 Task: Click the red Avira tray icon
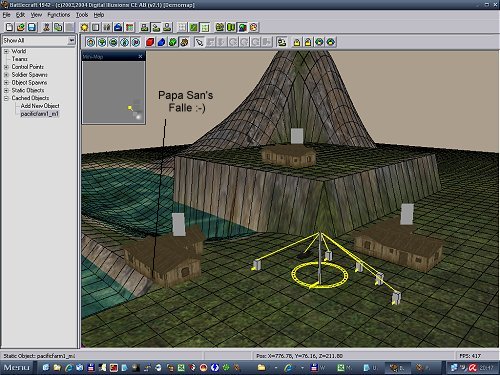tap(472, 367)
